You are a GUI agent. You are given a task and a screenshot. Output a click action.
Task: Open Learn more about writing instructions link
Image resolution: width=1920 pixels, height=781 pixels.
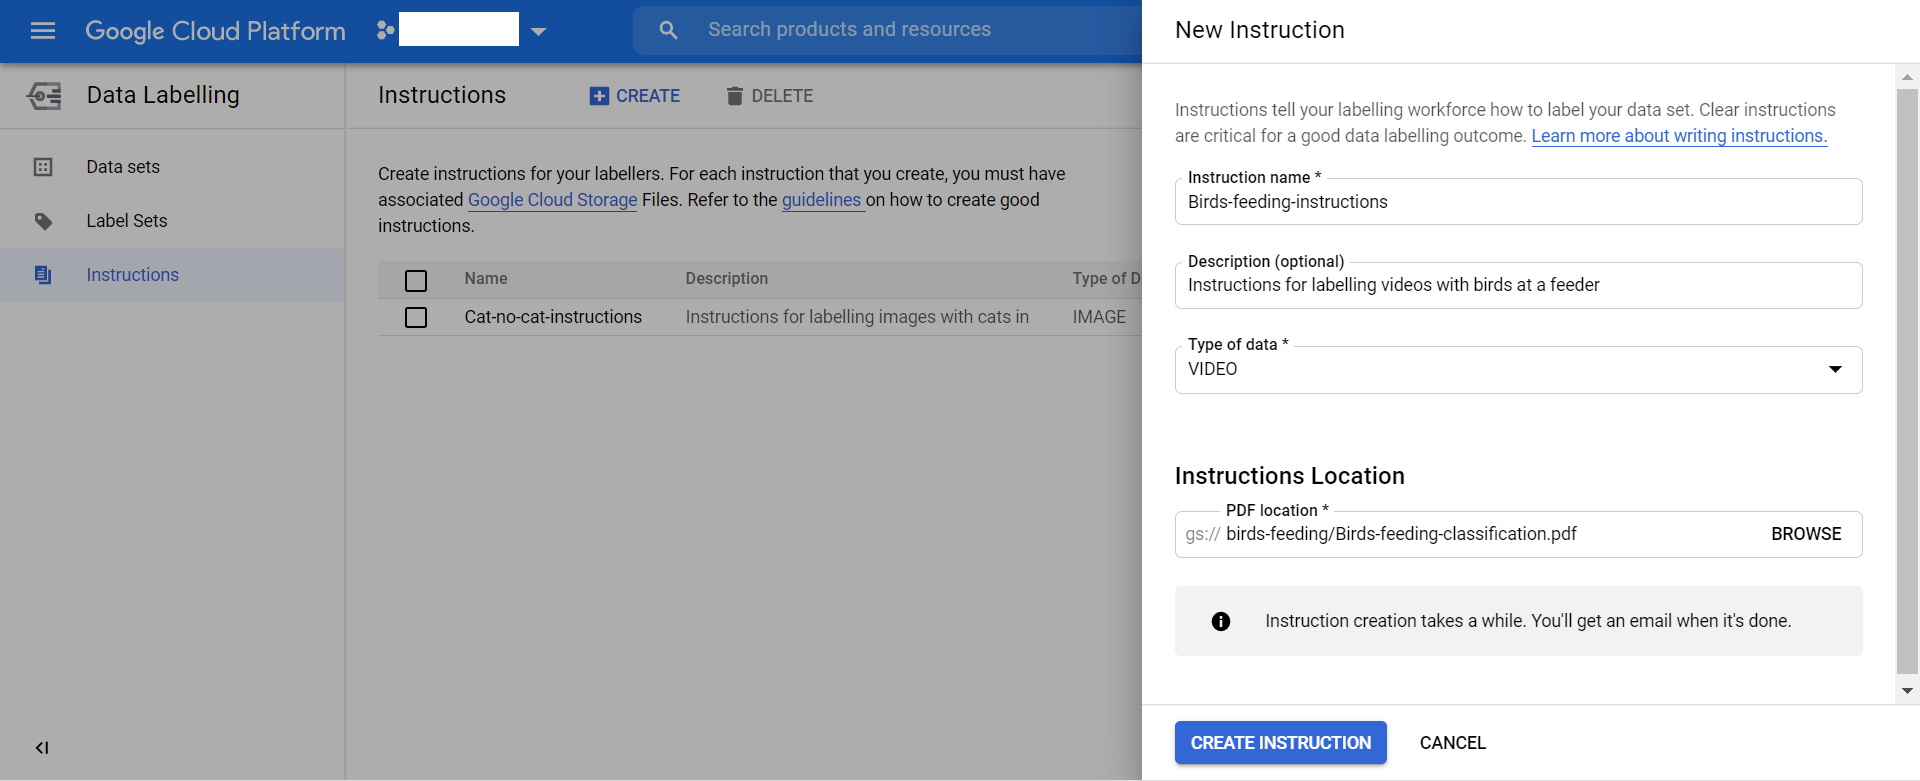[1678, 136]
